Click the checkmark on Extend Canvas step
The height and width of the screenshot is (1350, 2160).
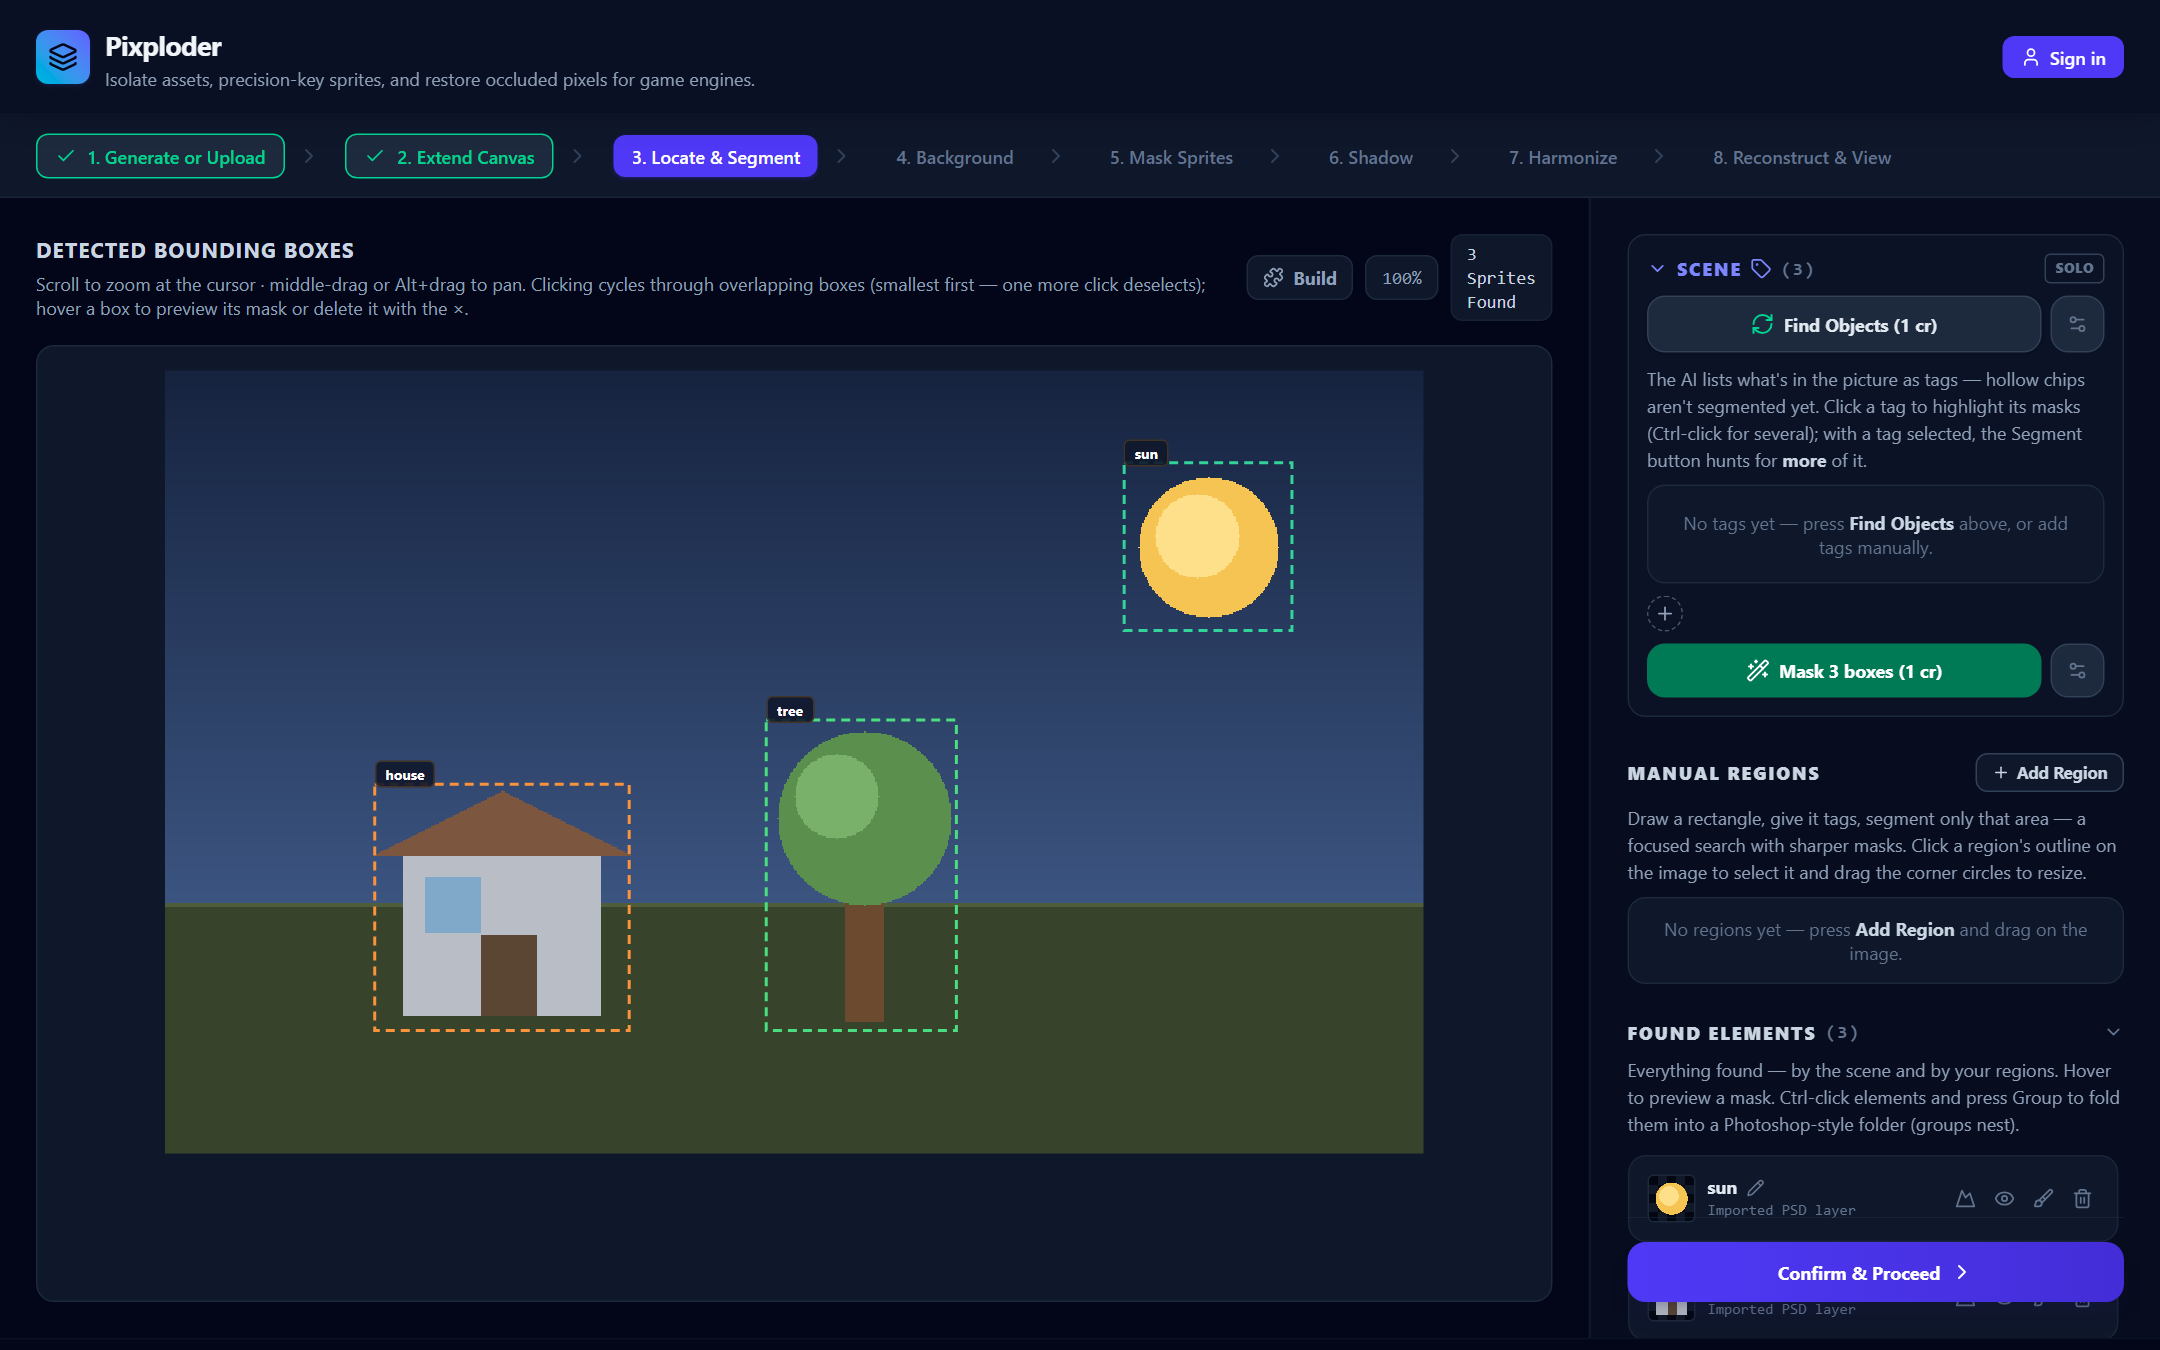pos(375,156)
